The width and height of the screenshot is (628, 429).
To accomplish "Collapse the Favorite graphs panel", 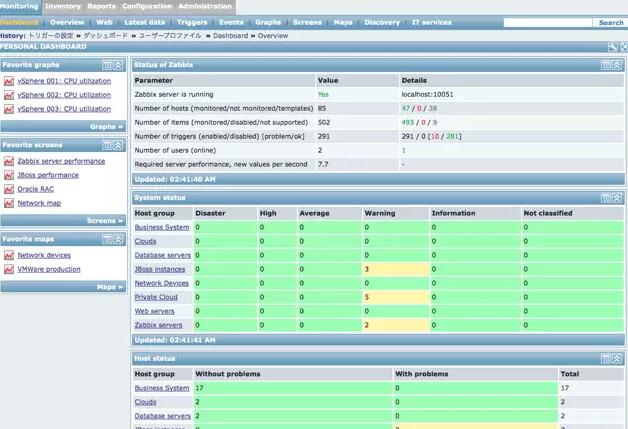I will 118,65.
